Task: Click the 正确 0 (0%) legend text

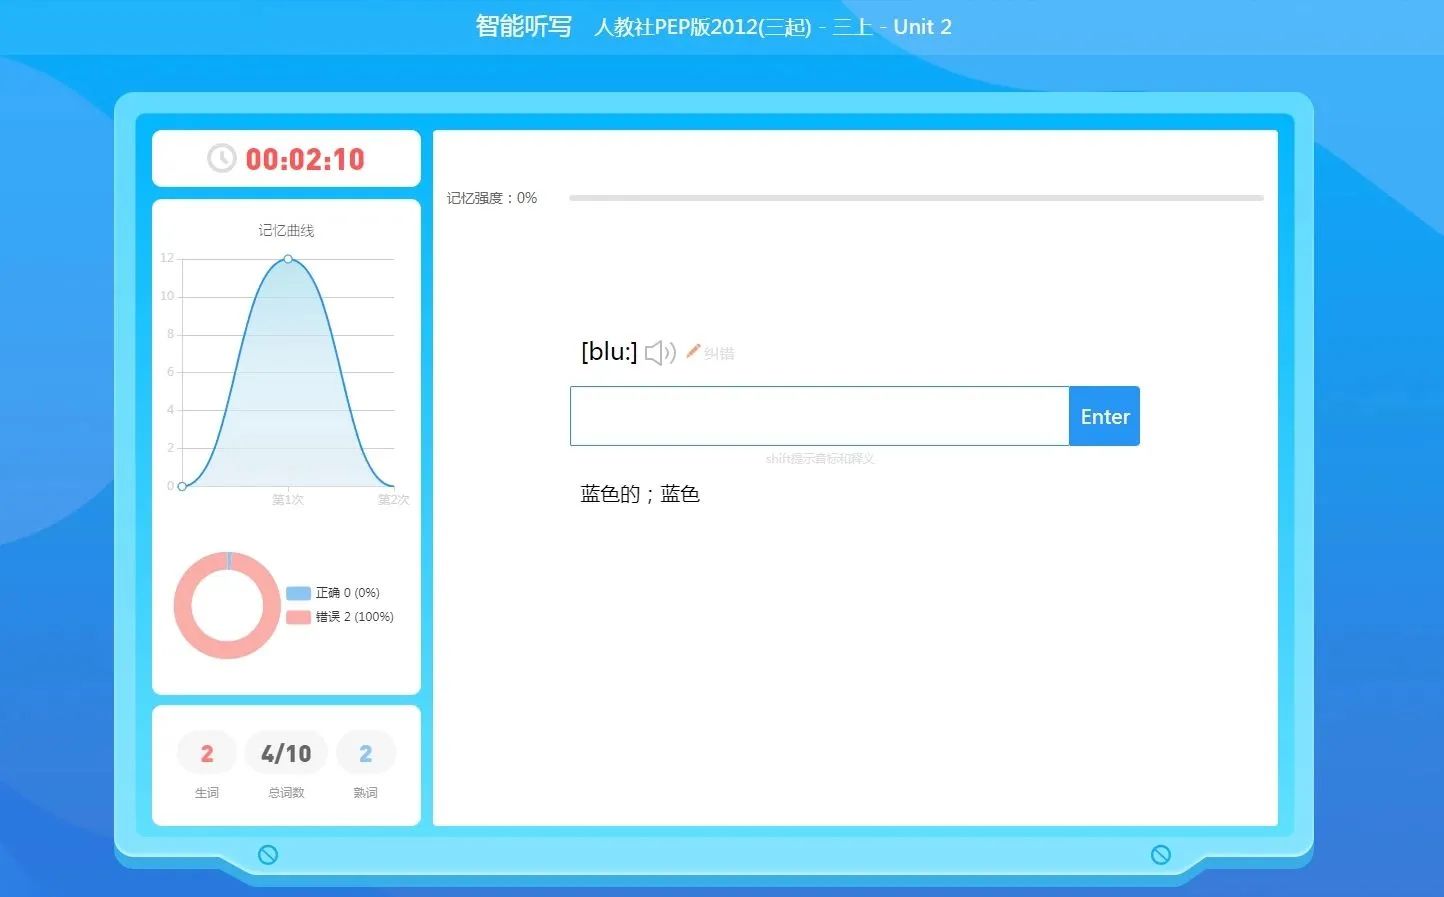Action: point(347,593)
